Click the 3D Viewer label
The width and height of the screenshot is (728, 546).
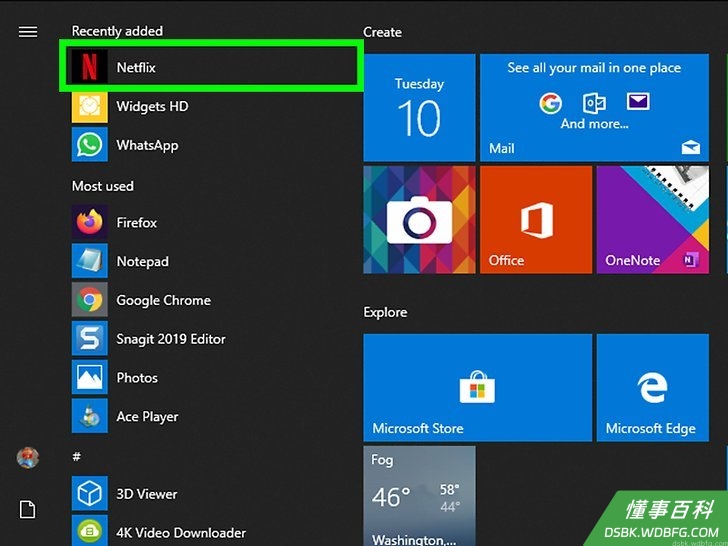click(x=147, y=494)
